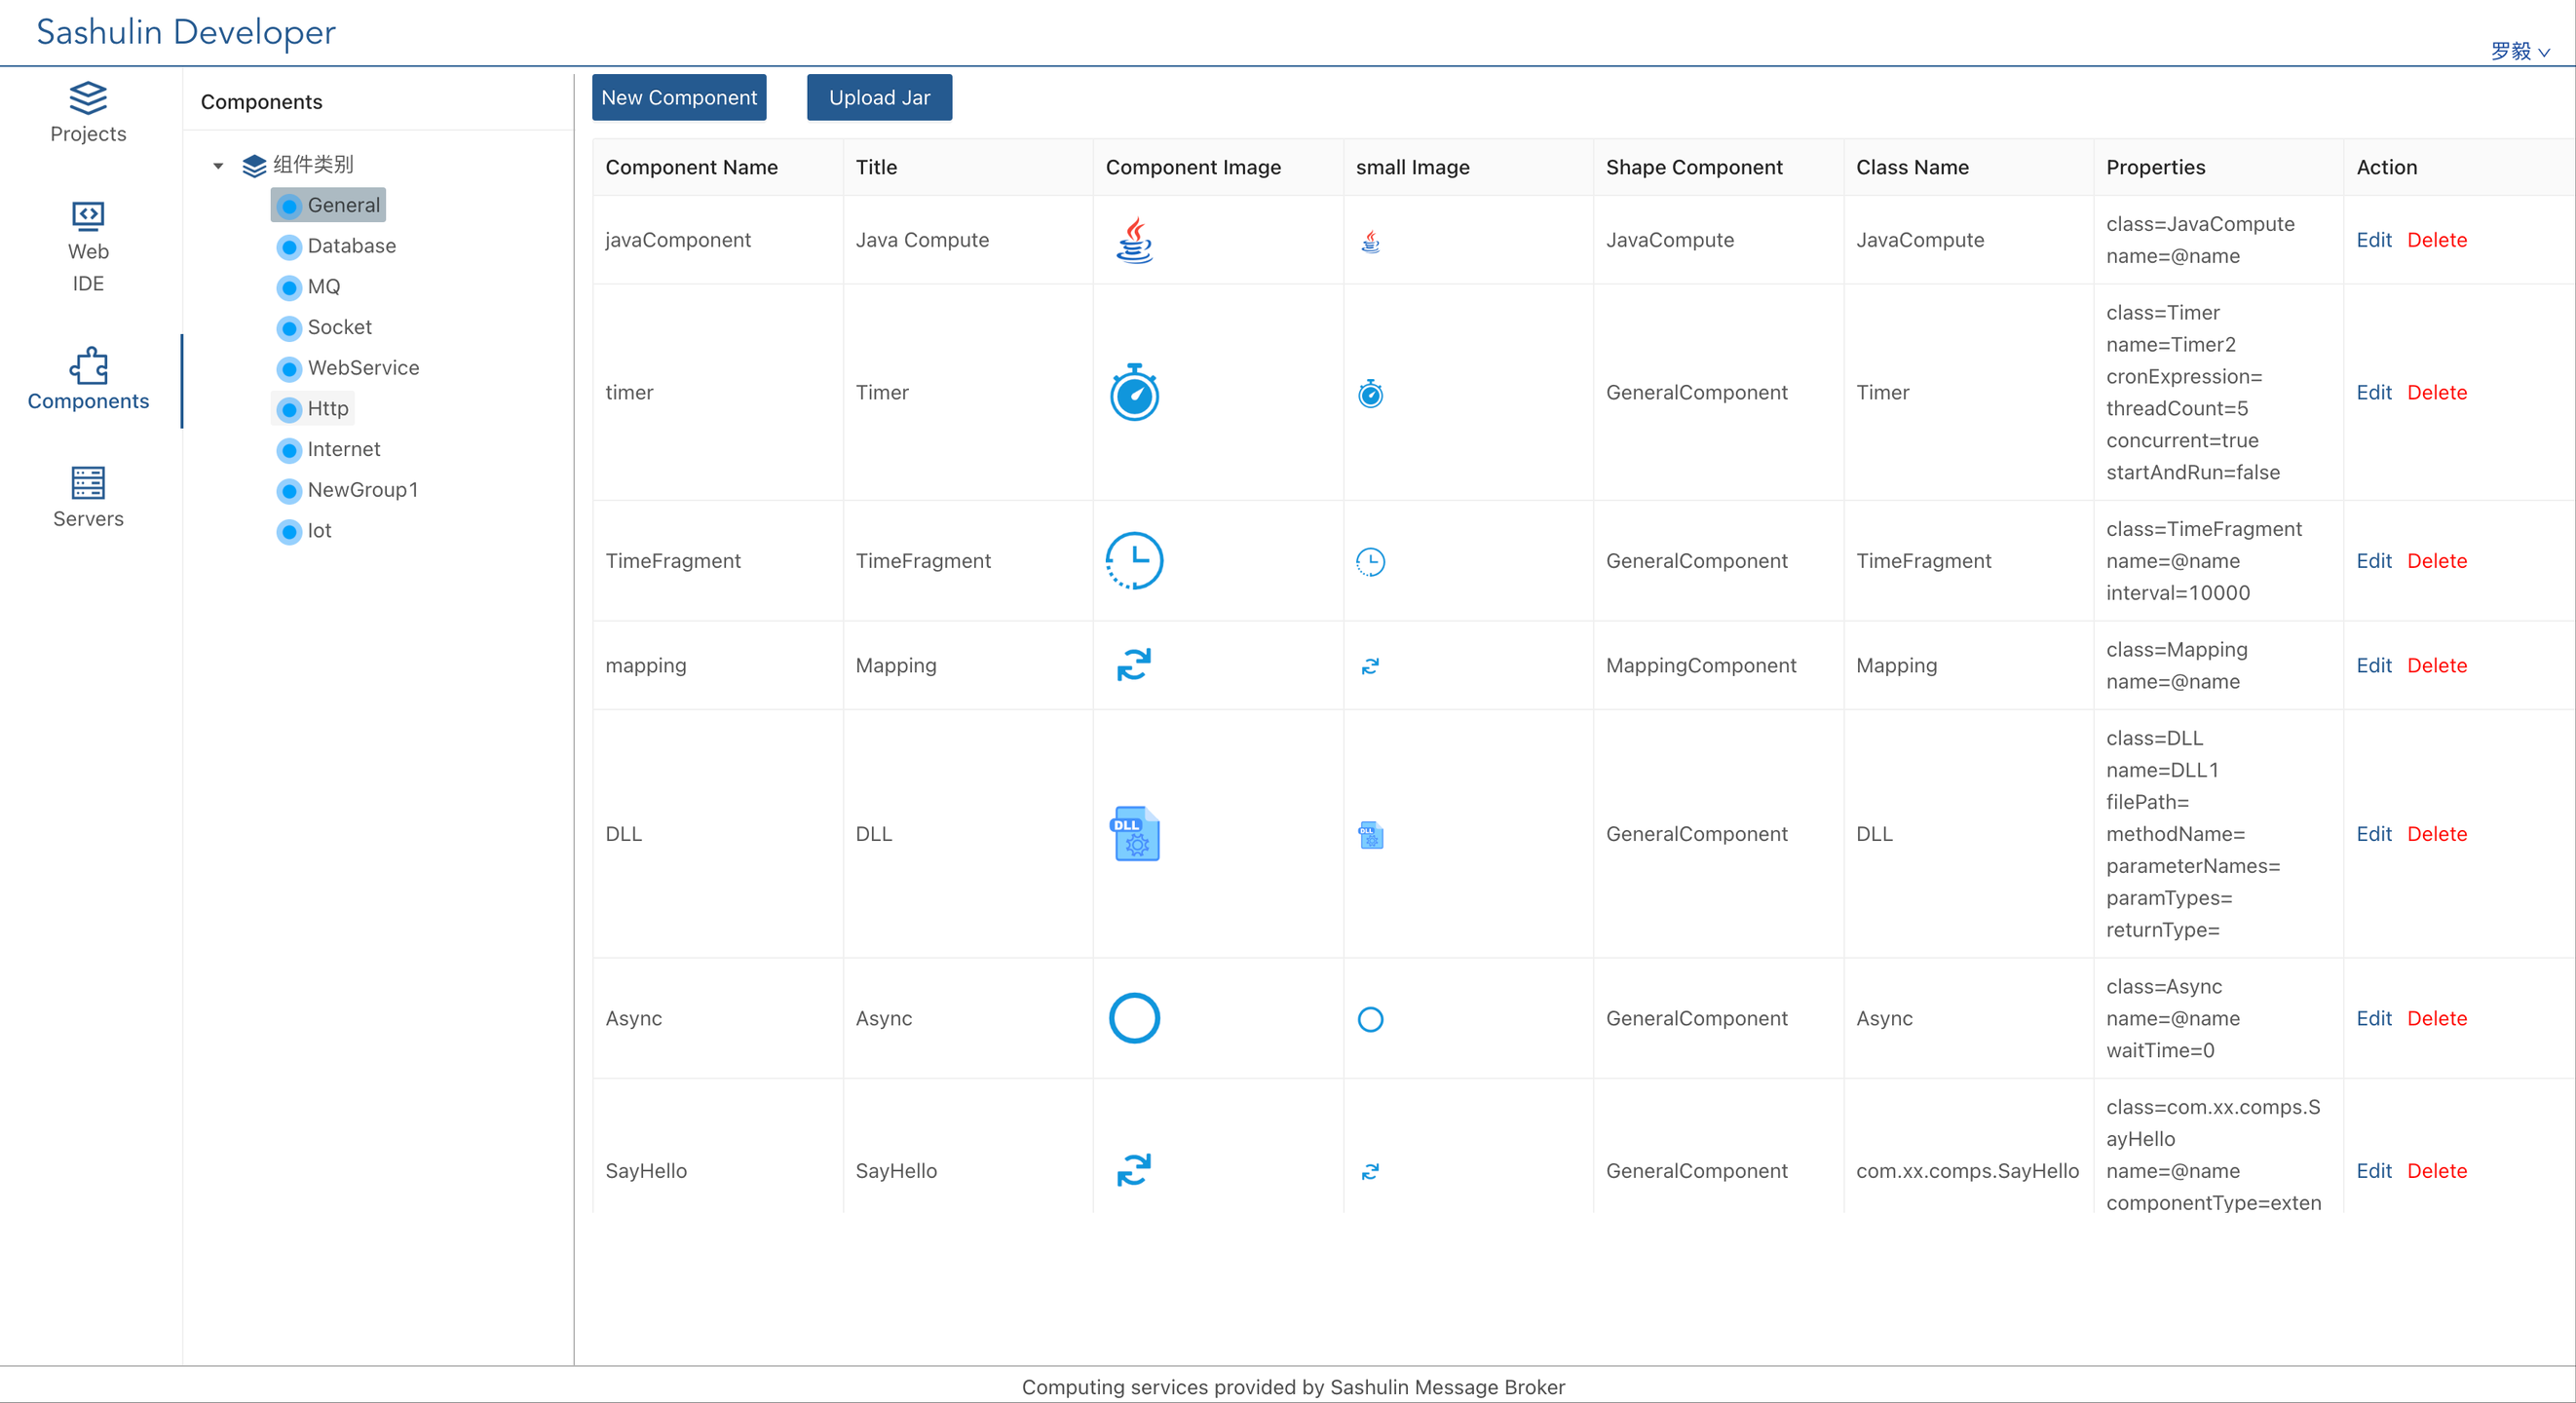Screen dimensions: 2576x1403
Task: Click the TimeFragment clock component image
Action: pos(1134,561)
